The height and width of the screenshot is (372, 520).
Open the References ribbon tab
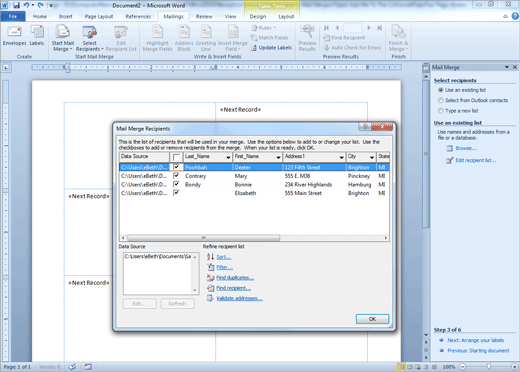coord(138,16)
